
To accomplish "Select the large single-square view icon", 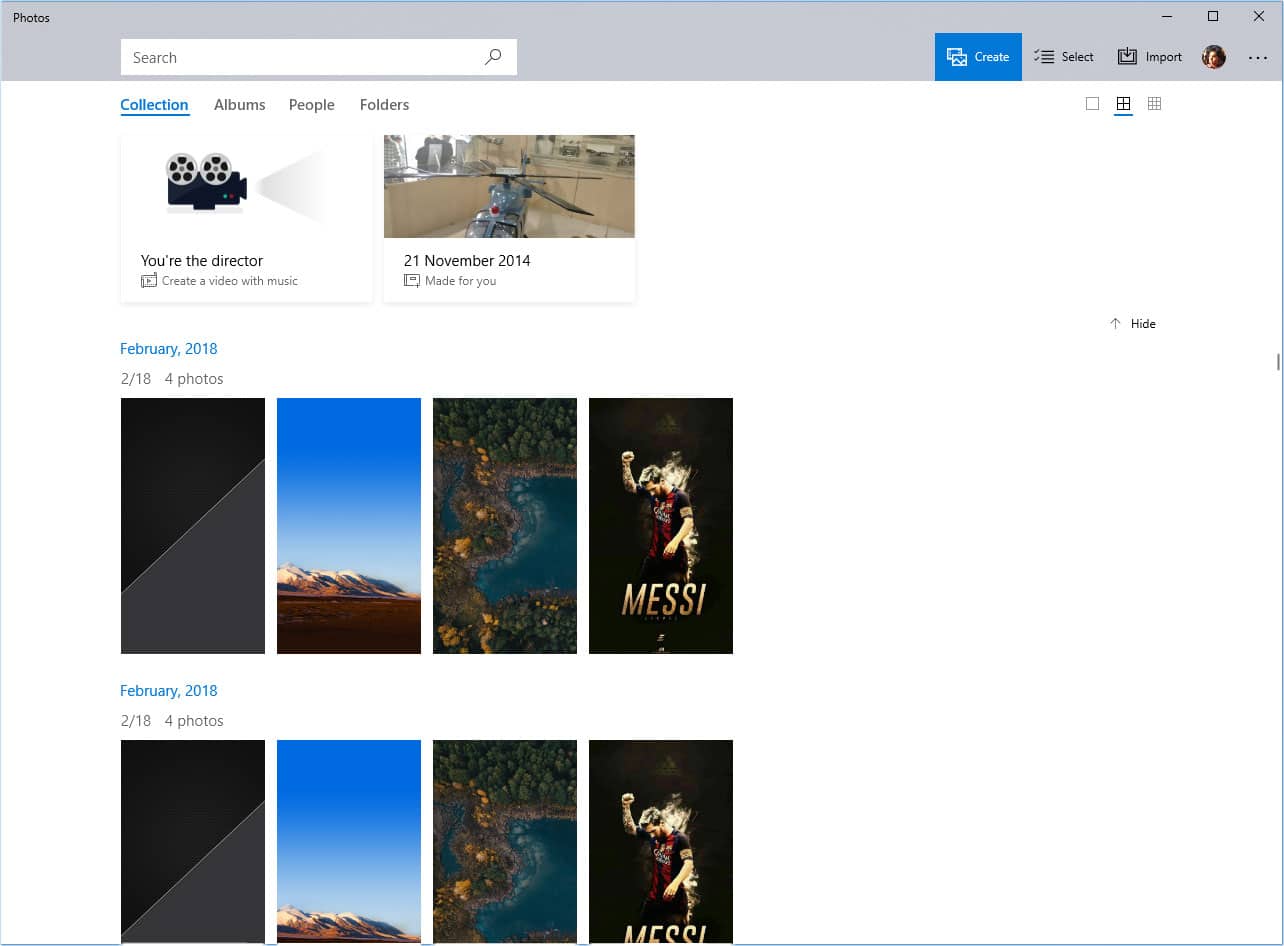I will coord(1092,104).
